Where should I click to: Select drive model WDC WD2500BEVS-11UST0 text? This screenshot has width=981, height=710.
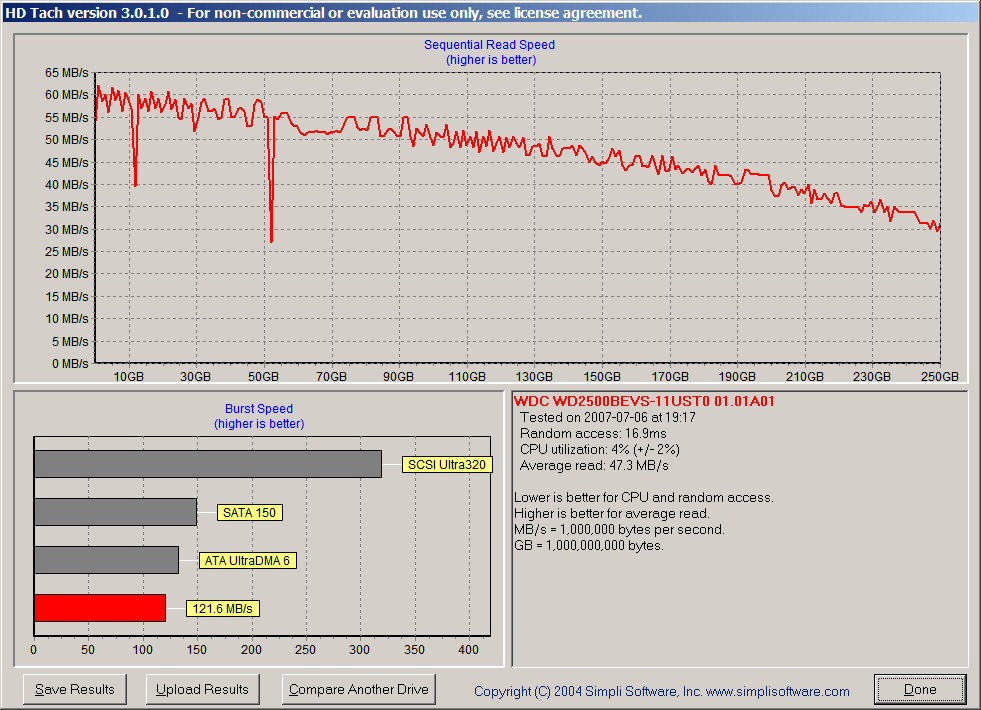(644, 401)
